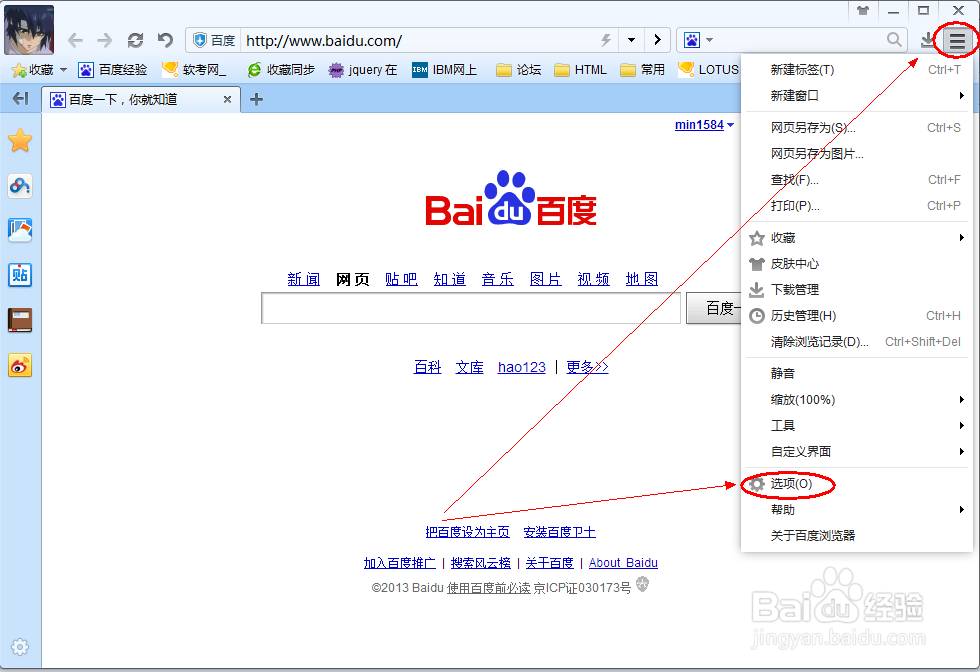This screenshot has width=980, height=672.
Task: Open the HTML bookmark folder
Action: (x=581, y=69)
